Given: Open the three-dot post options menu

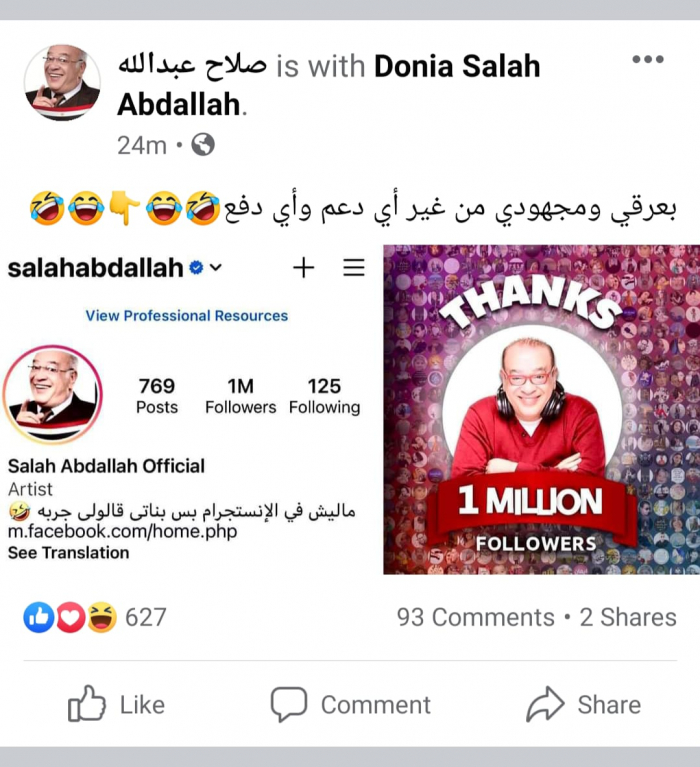Looking at the screenshot, I should [648, 59].
